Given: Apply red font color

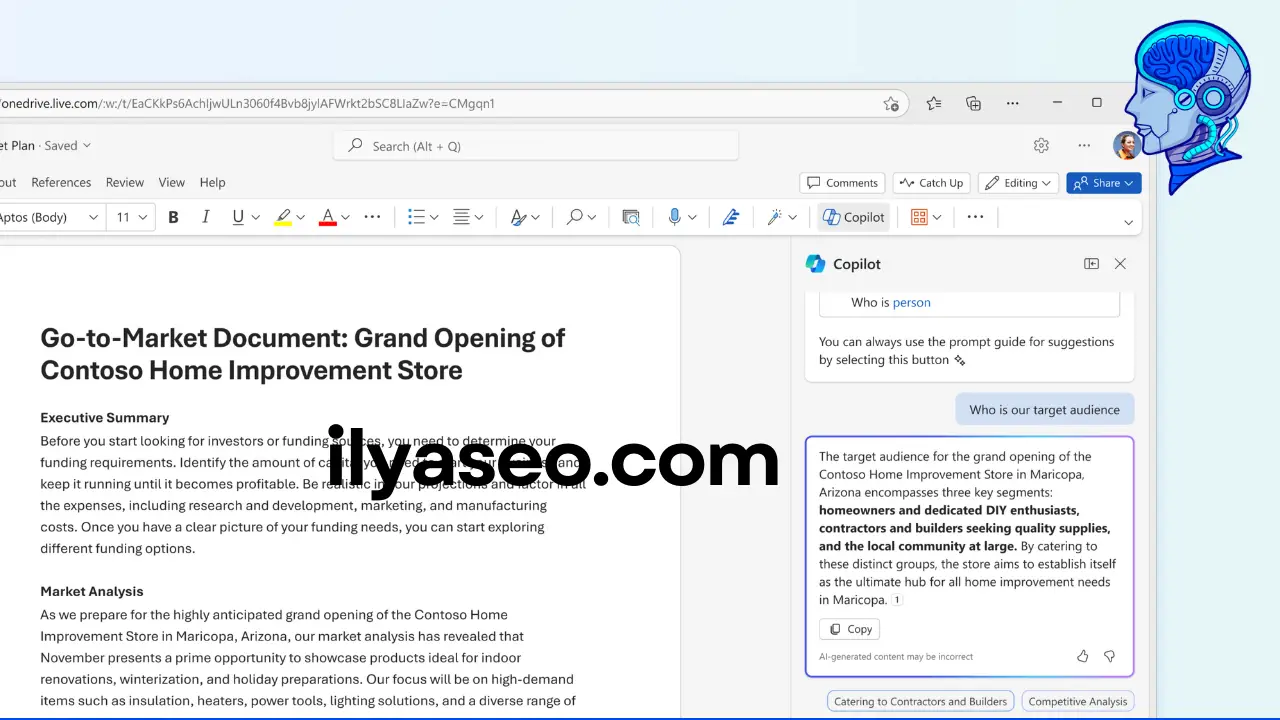Looking at the screenshot, I should pos(327,217).
